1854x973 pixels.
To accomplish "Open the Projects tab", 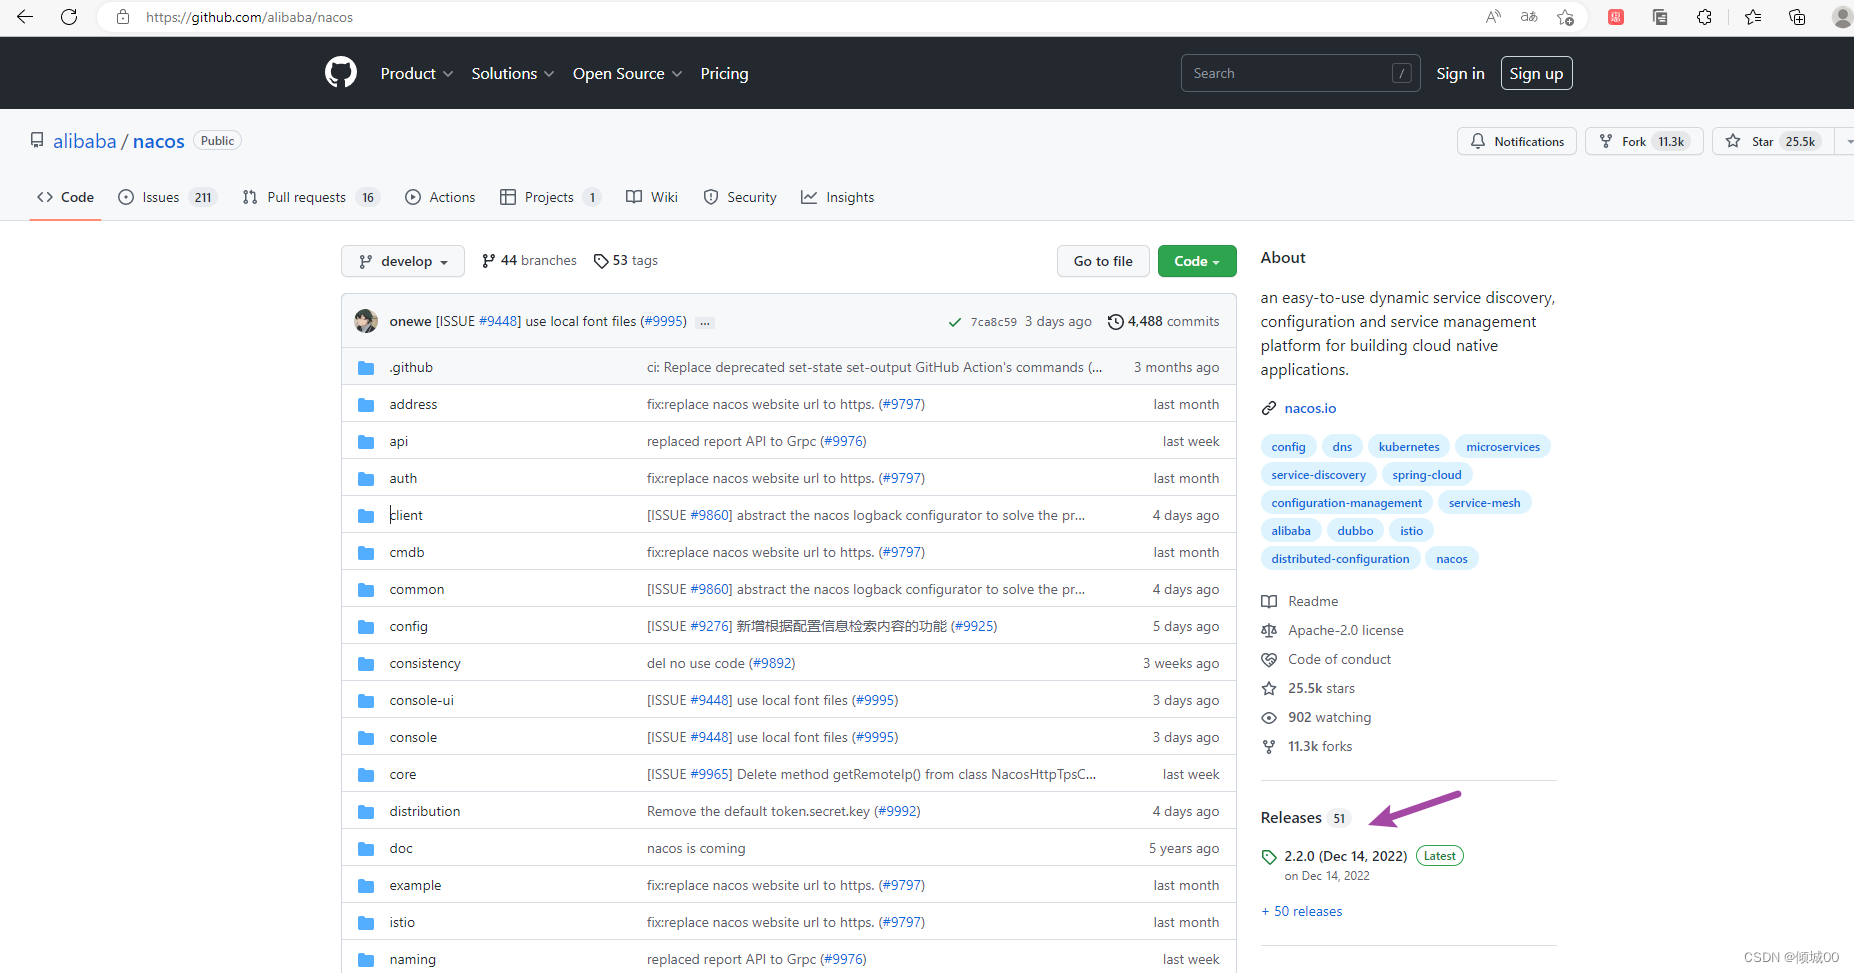I will pyautogui.click(x=550, y=197).
